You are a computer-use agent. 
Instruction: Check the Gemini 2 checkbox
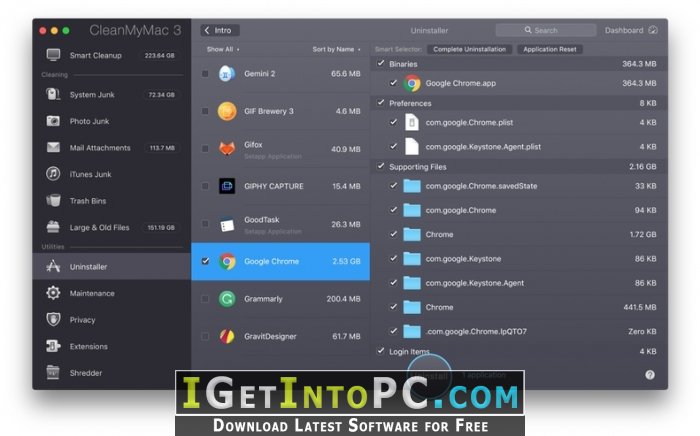(205, 74)
